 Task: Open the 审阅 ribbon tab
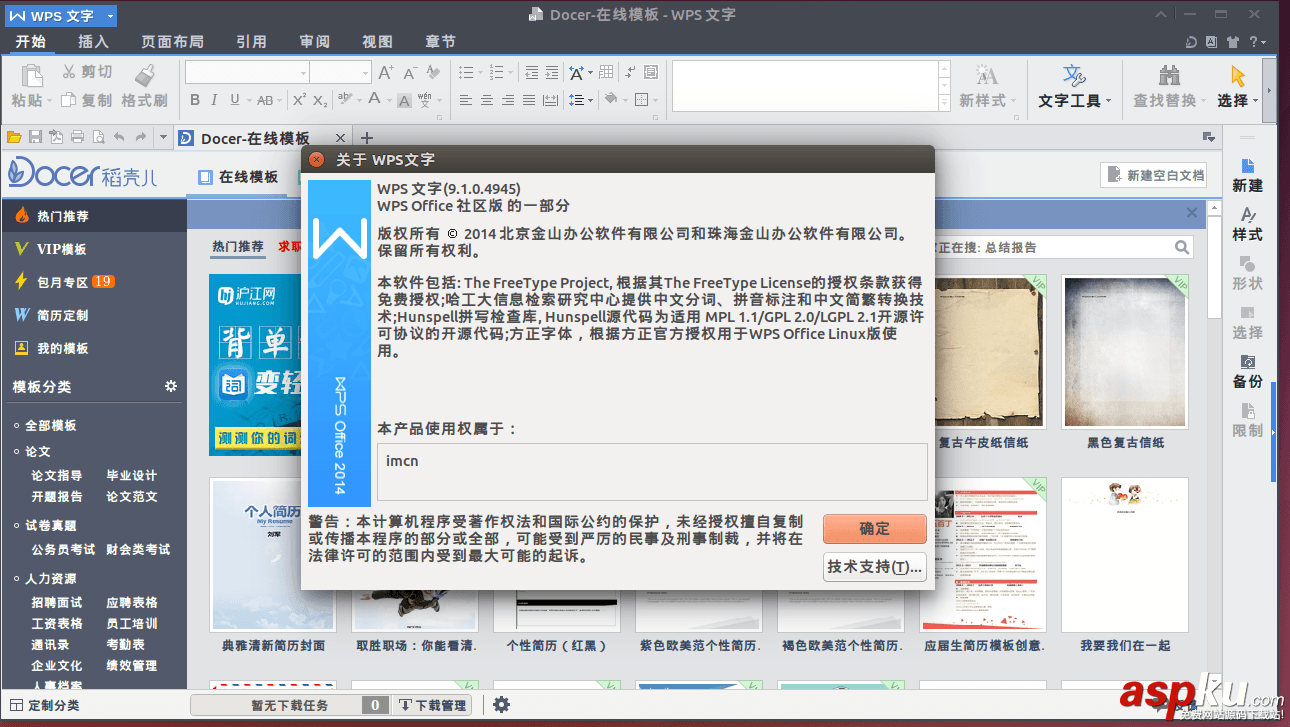coord(314,41)
